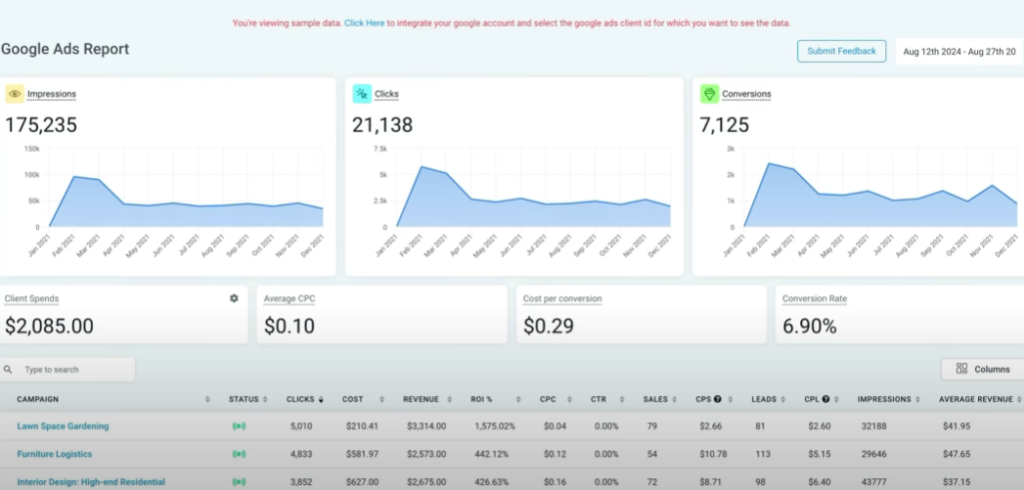Open the Columns selector button
The height and width of the screenshot is (490, 1024).
coord(982,369)
